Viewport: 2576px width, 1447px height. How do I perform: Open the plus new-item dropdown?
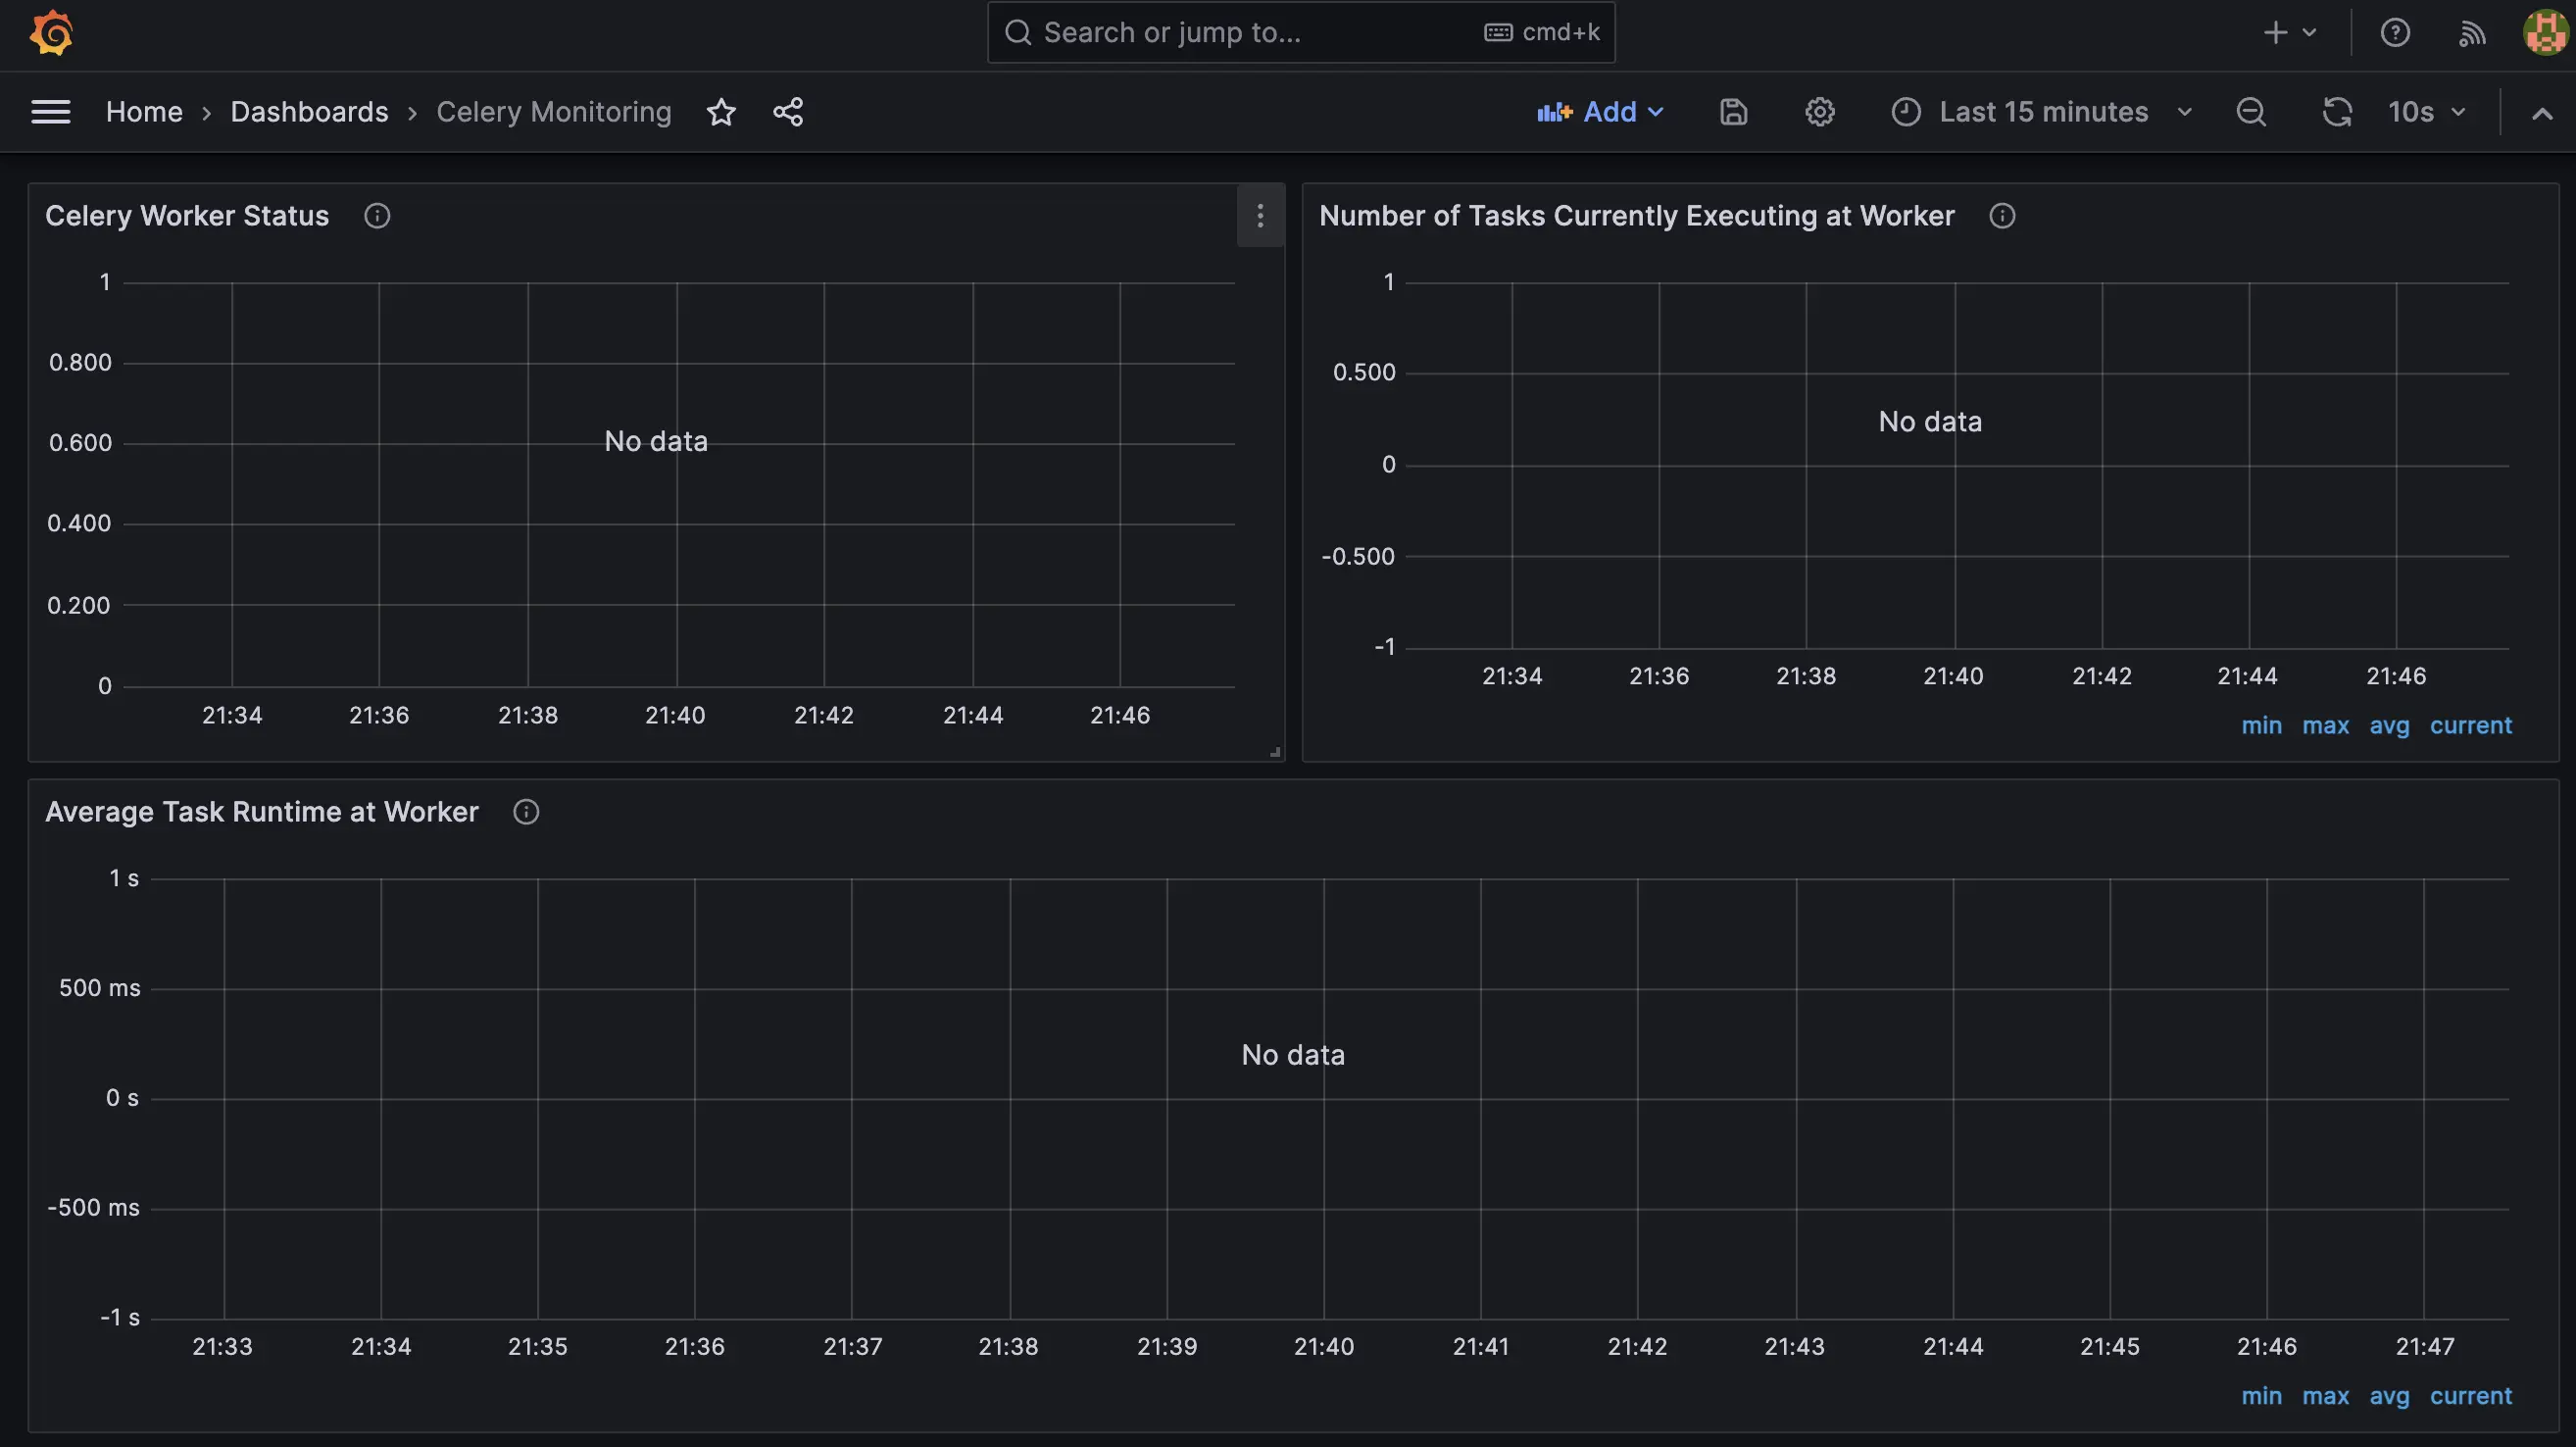tap(2290, 33)
